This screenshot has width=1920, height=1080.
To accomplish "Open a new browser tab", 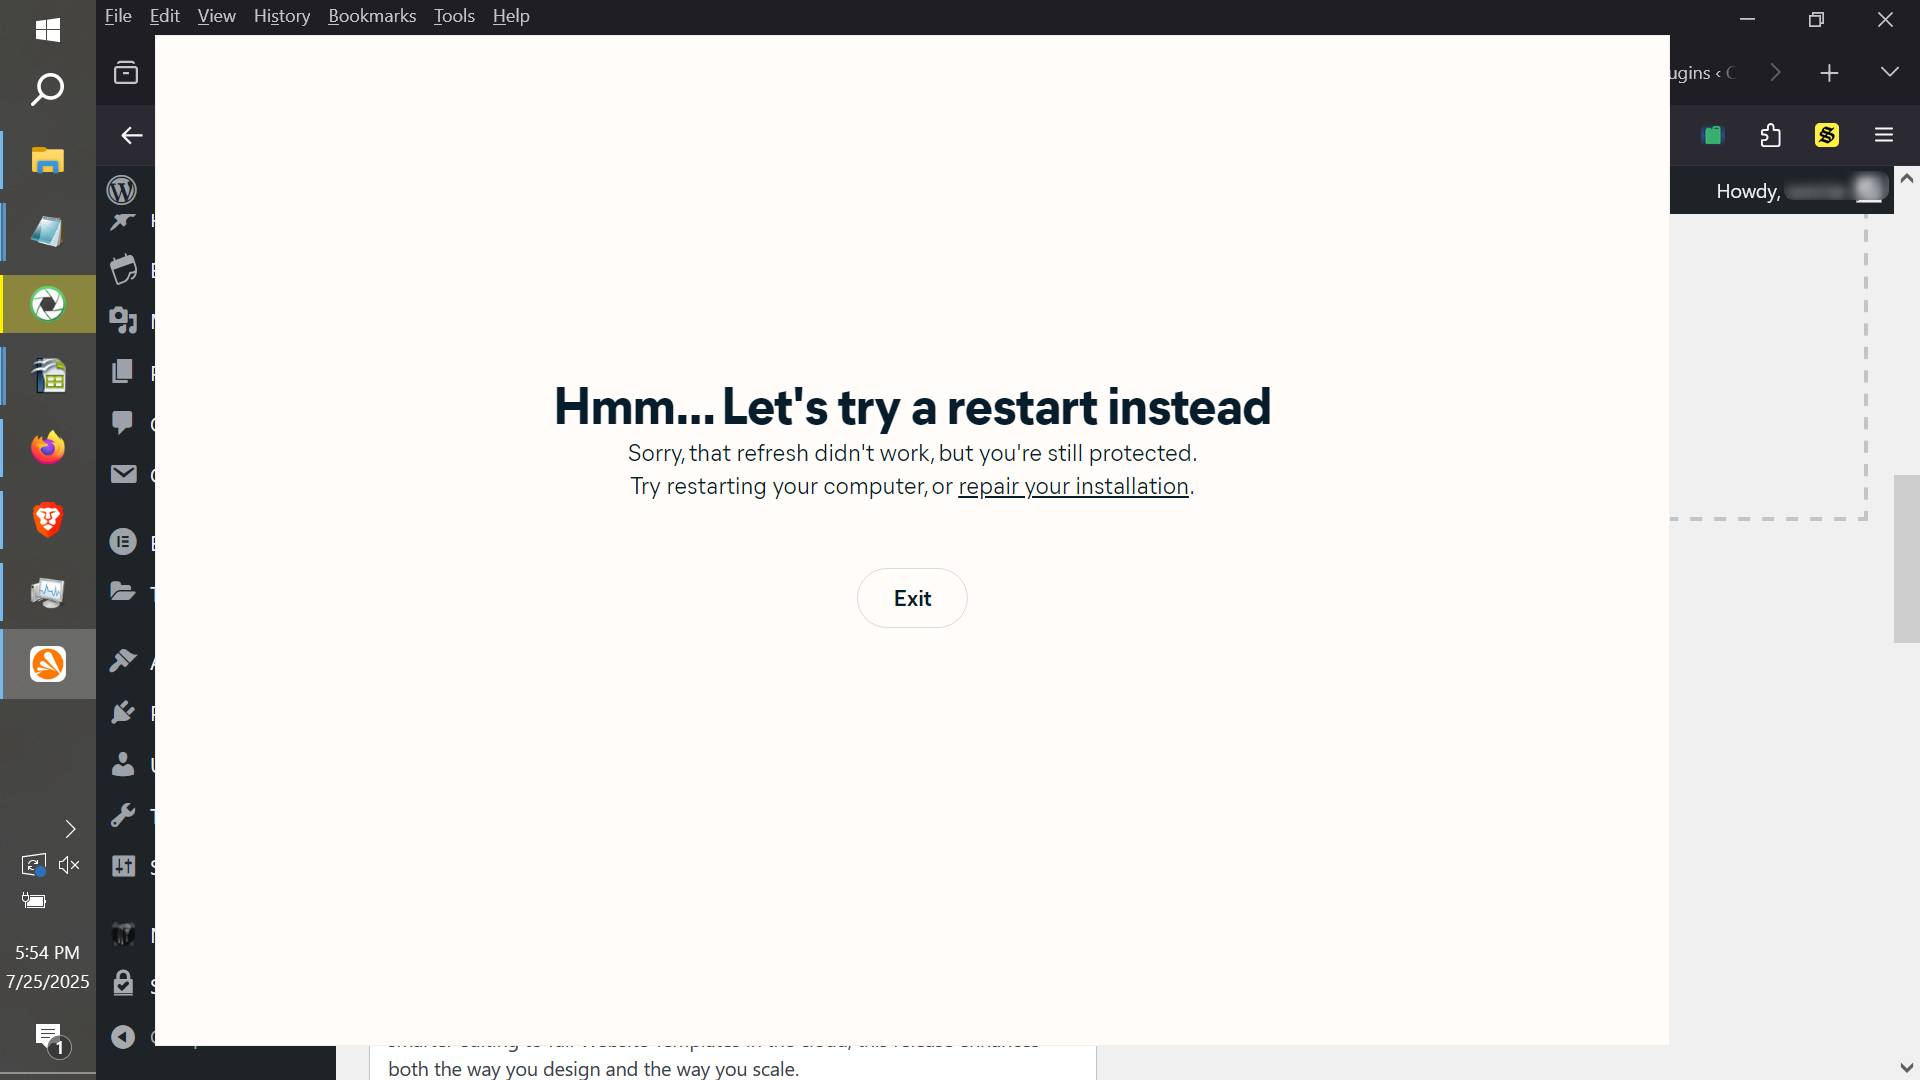I will point(1828,73).
